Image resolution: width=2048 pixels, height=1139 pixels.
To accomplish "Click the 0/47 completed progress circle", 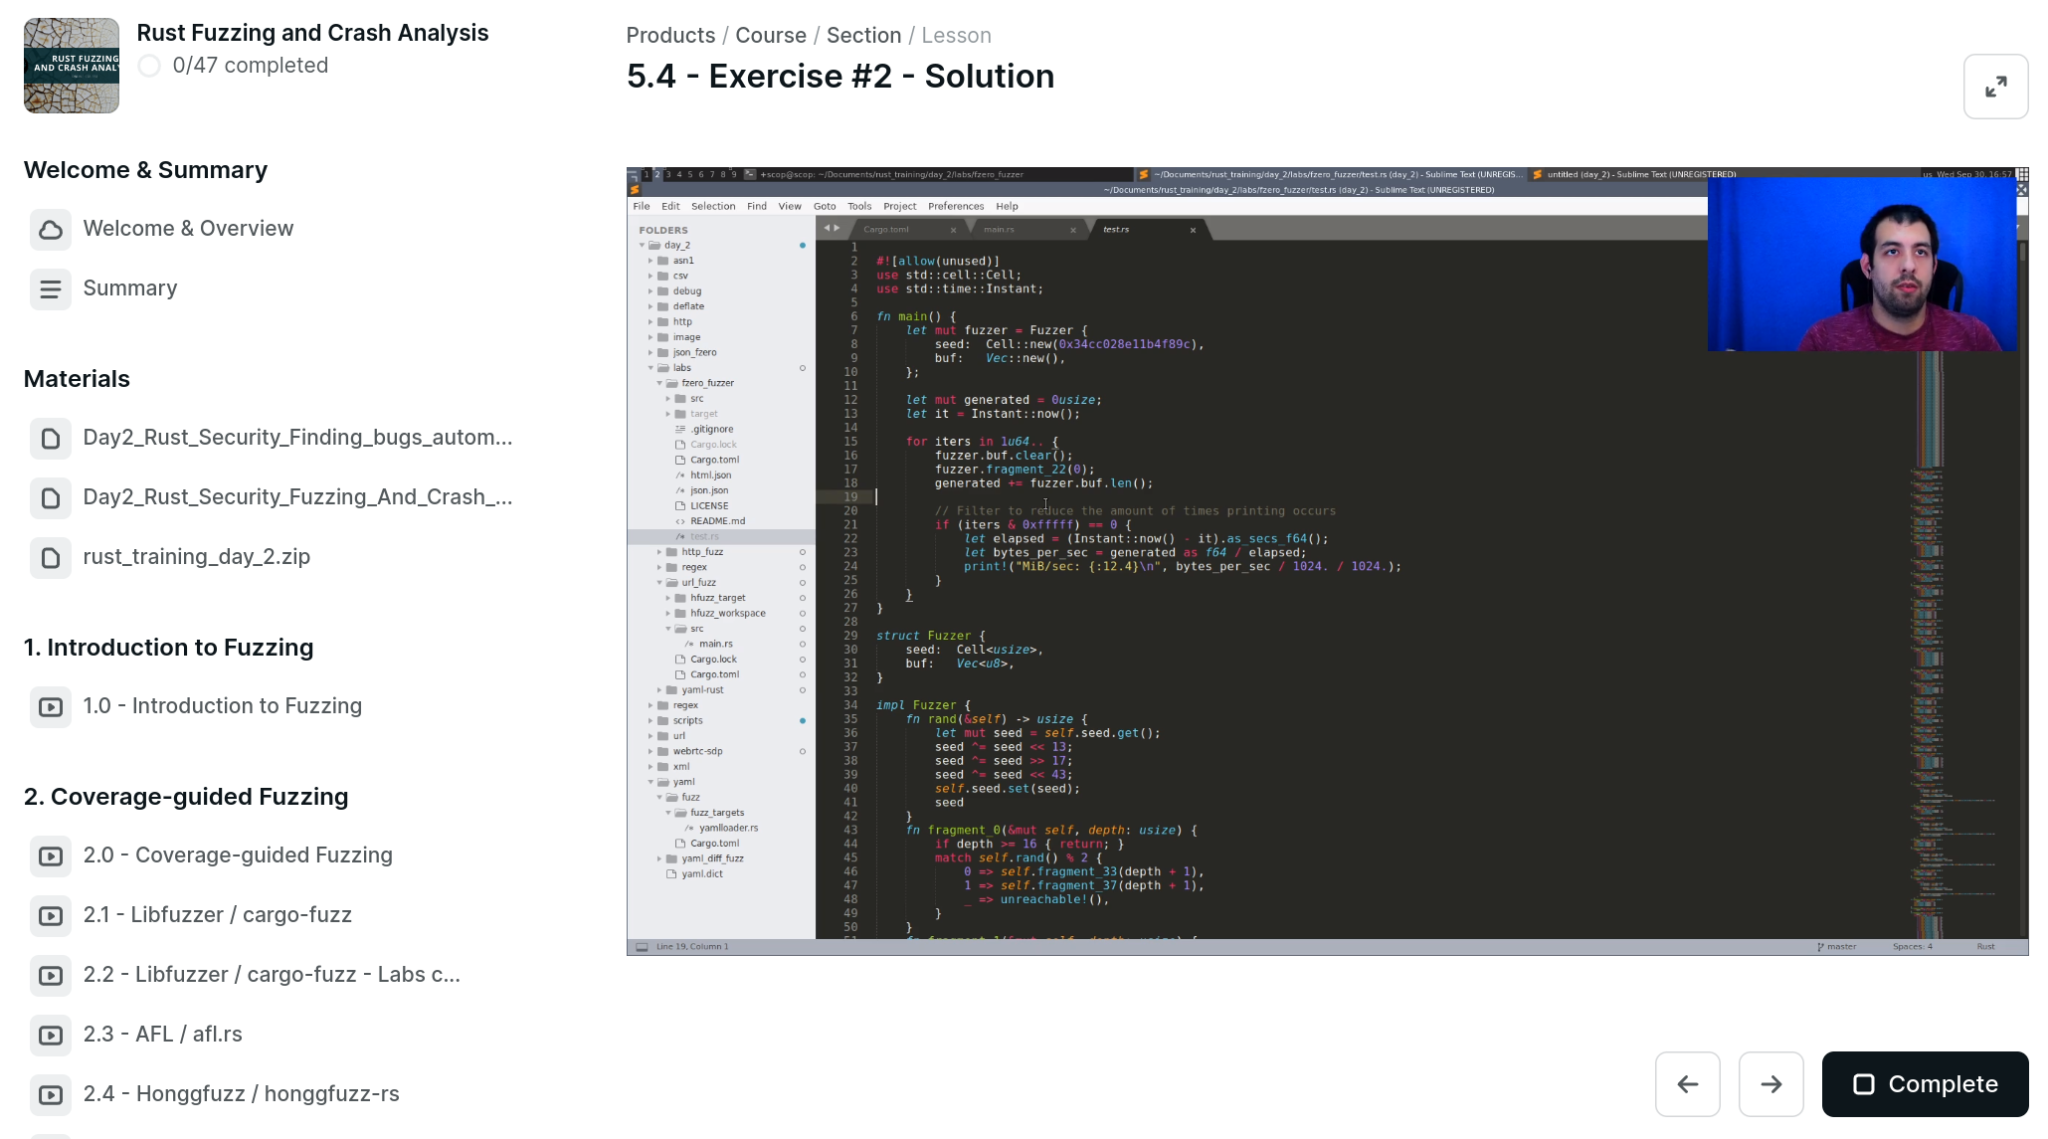I will click(x=149, y=66).
